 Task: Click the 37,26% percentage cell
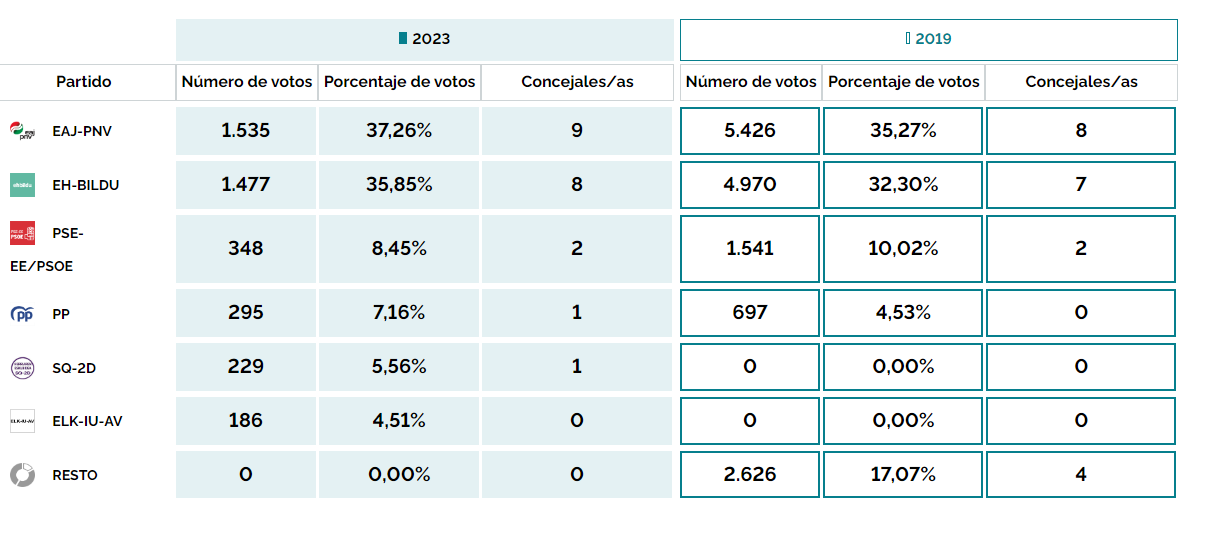pyautogui.click(x=400, y=131)
